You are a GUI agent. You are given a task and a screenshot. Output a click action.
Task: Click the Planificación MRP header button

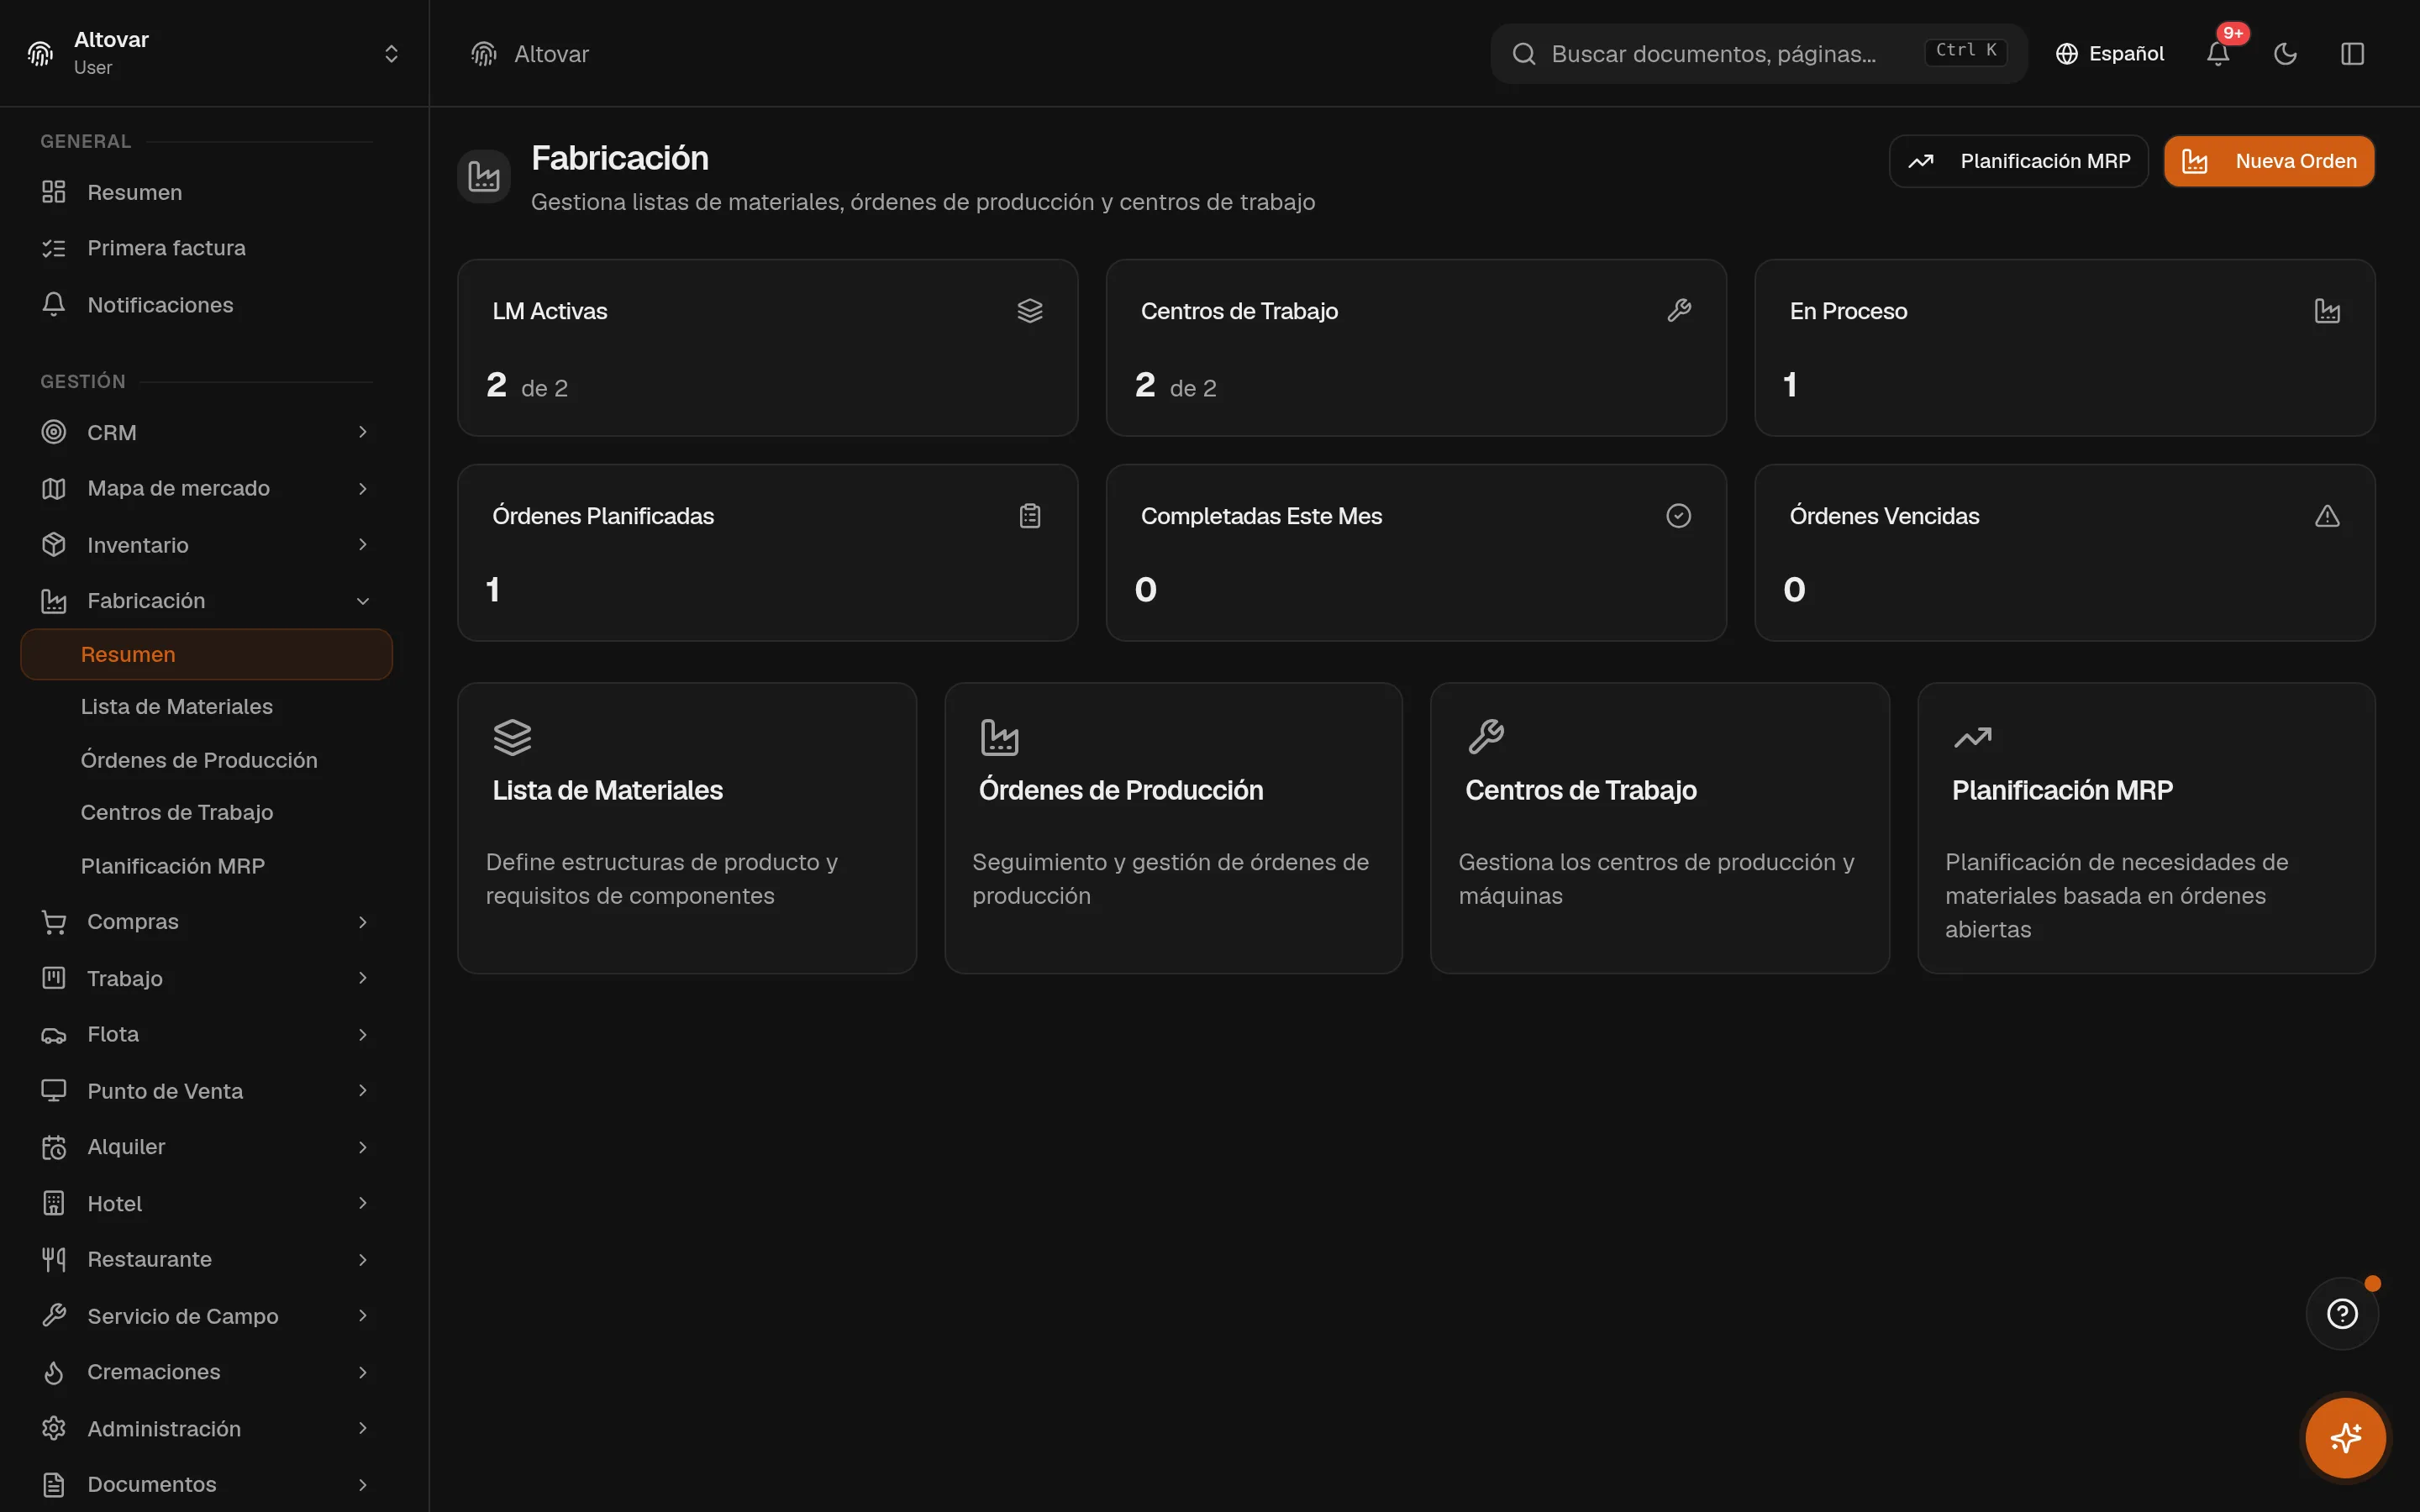tap(2018, 161)
